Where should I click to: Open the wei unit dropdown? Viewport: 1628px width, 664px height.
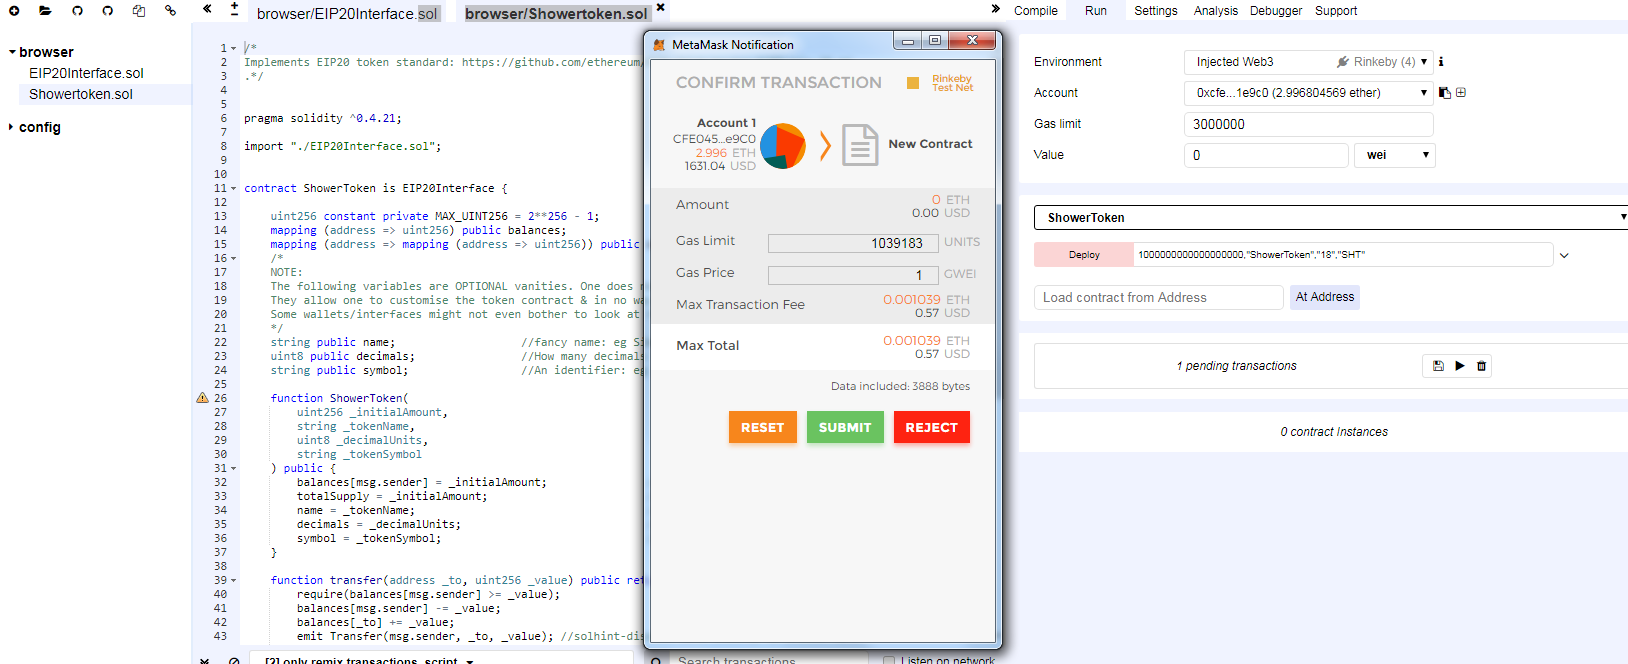1395,155
